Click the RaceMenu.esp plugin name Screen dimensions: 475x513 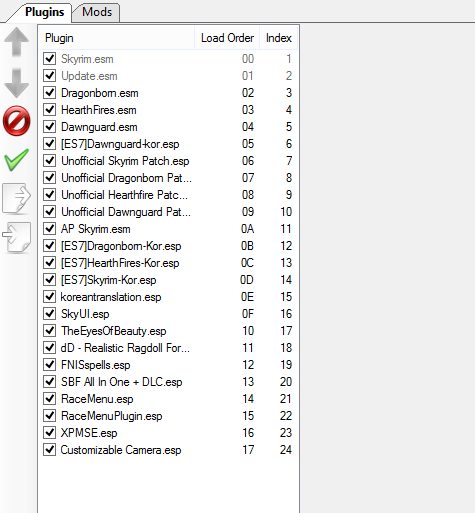pos(97,399)
